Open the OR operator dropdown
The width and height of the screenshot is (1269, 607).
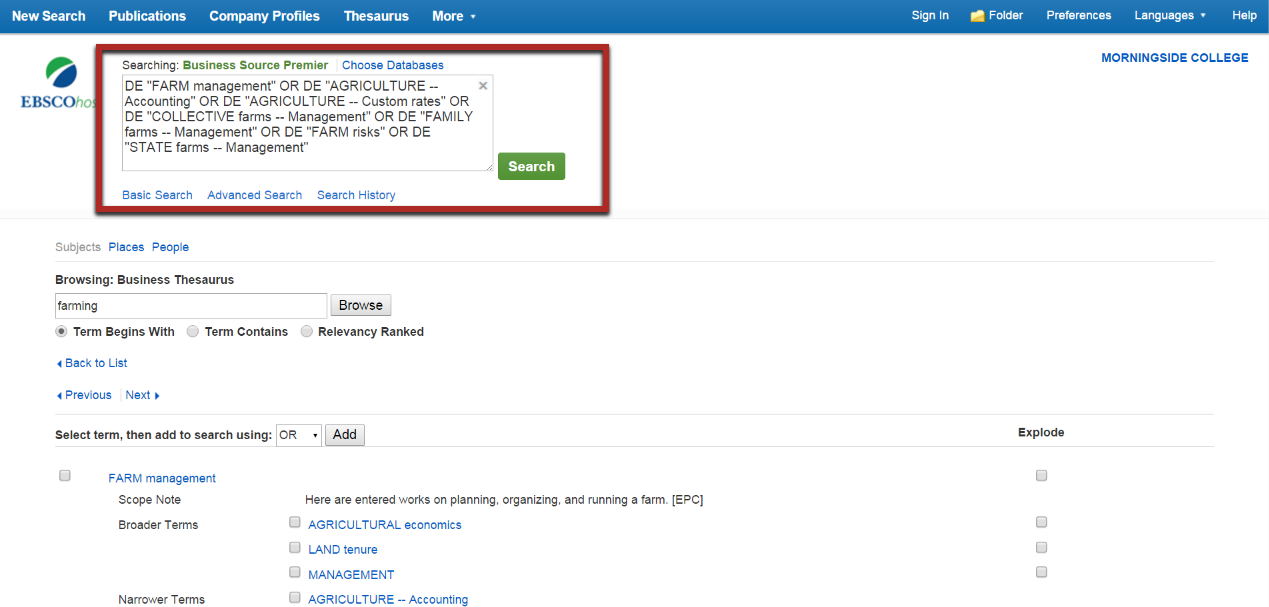tap(299, 435)
